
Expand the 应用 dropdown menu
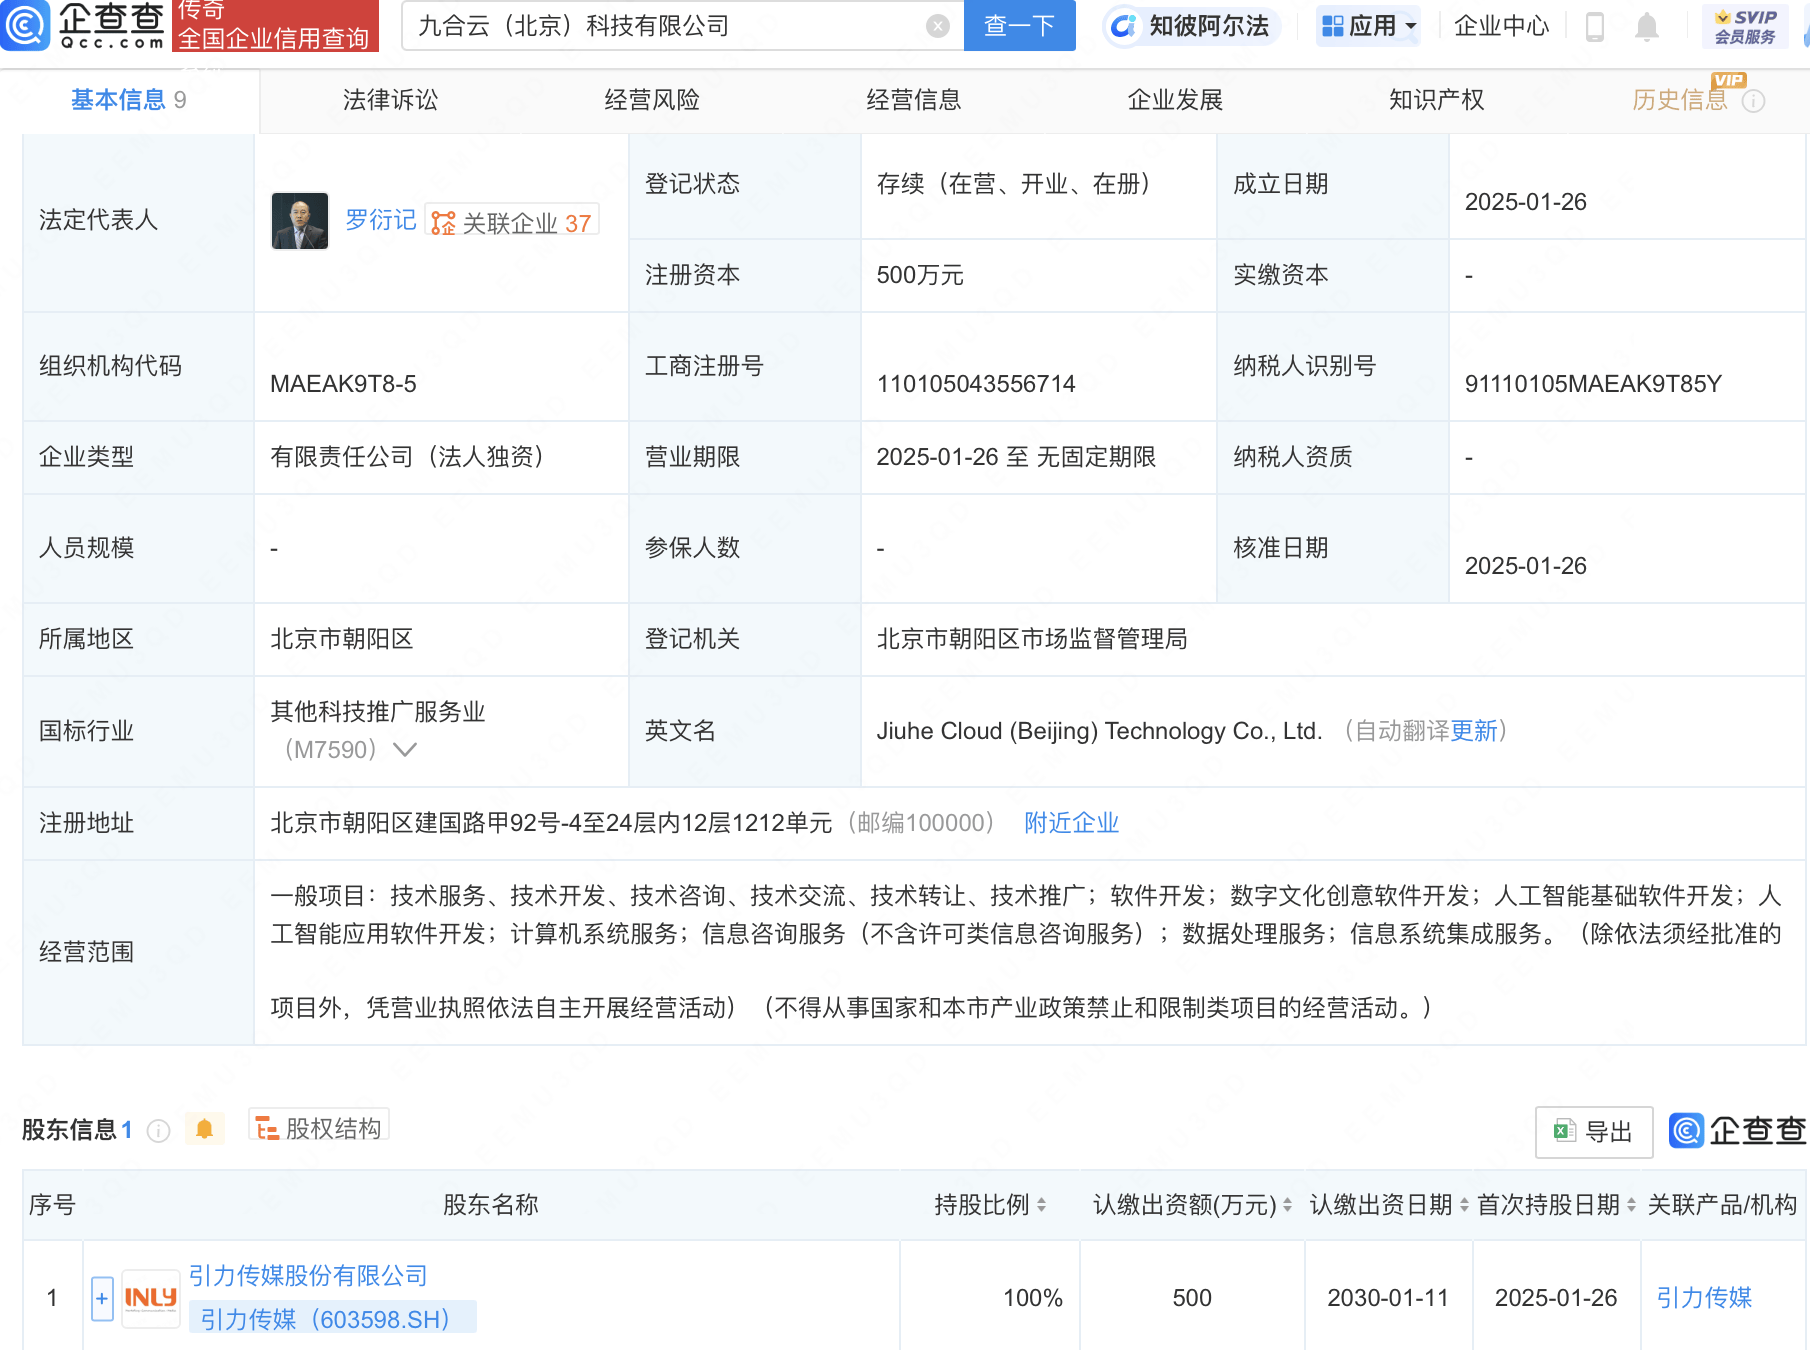(x=1369, y=26)
